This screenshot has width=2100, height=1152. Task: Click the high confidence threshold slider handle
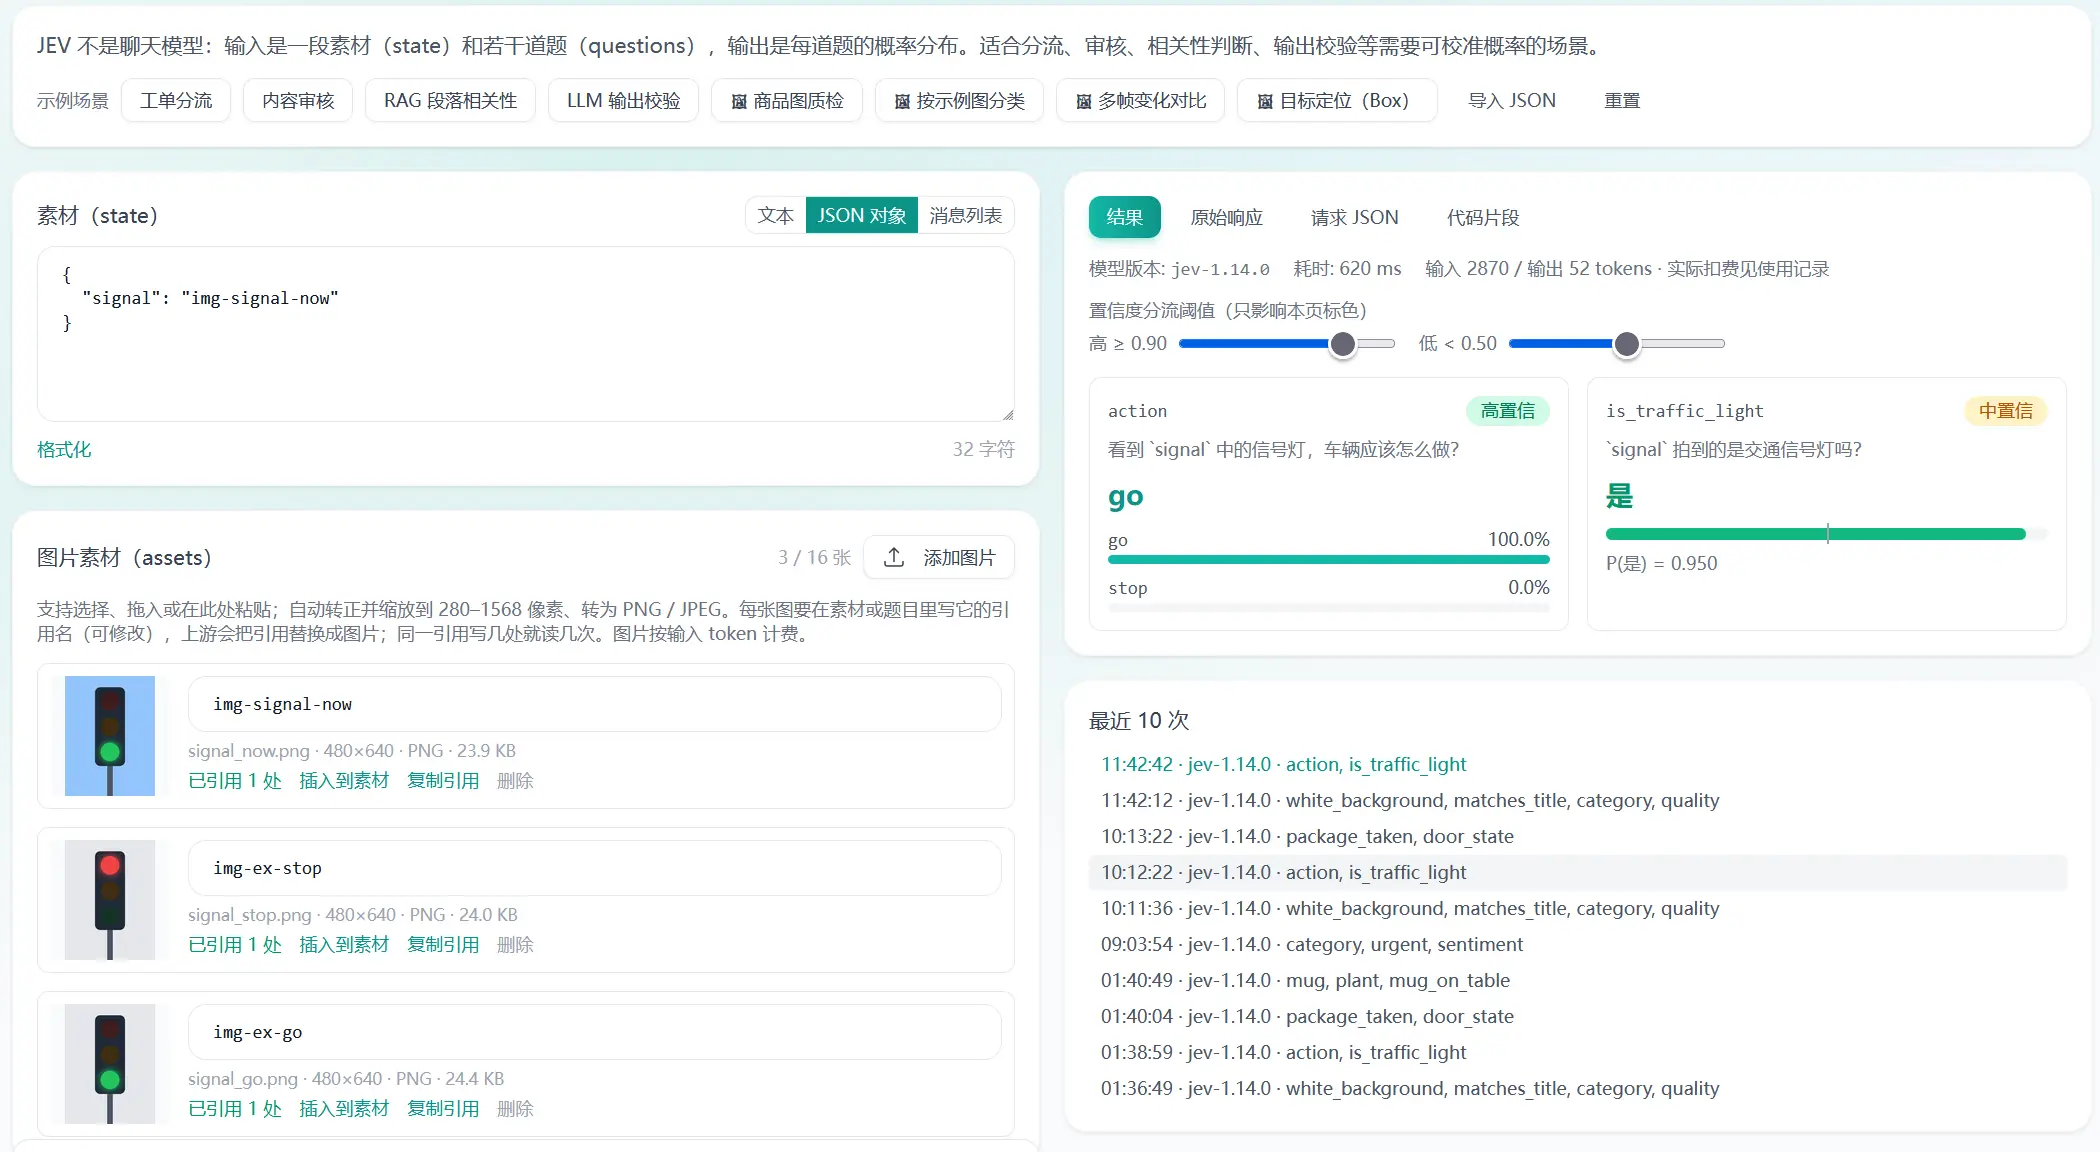click(1342, 344)
